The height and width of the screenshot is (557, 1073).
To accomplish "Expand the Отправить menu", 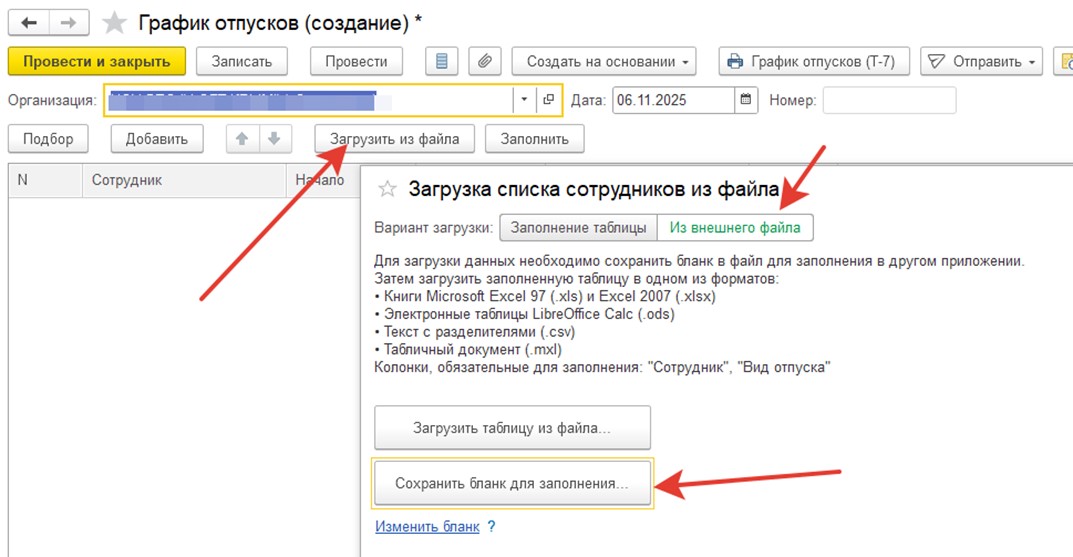I will pos(980,61).
